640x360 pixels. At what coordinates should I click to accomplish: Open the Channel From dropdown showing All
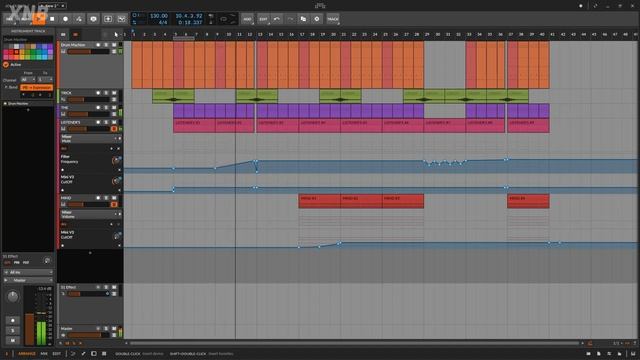click(x=28, y=79)
